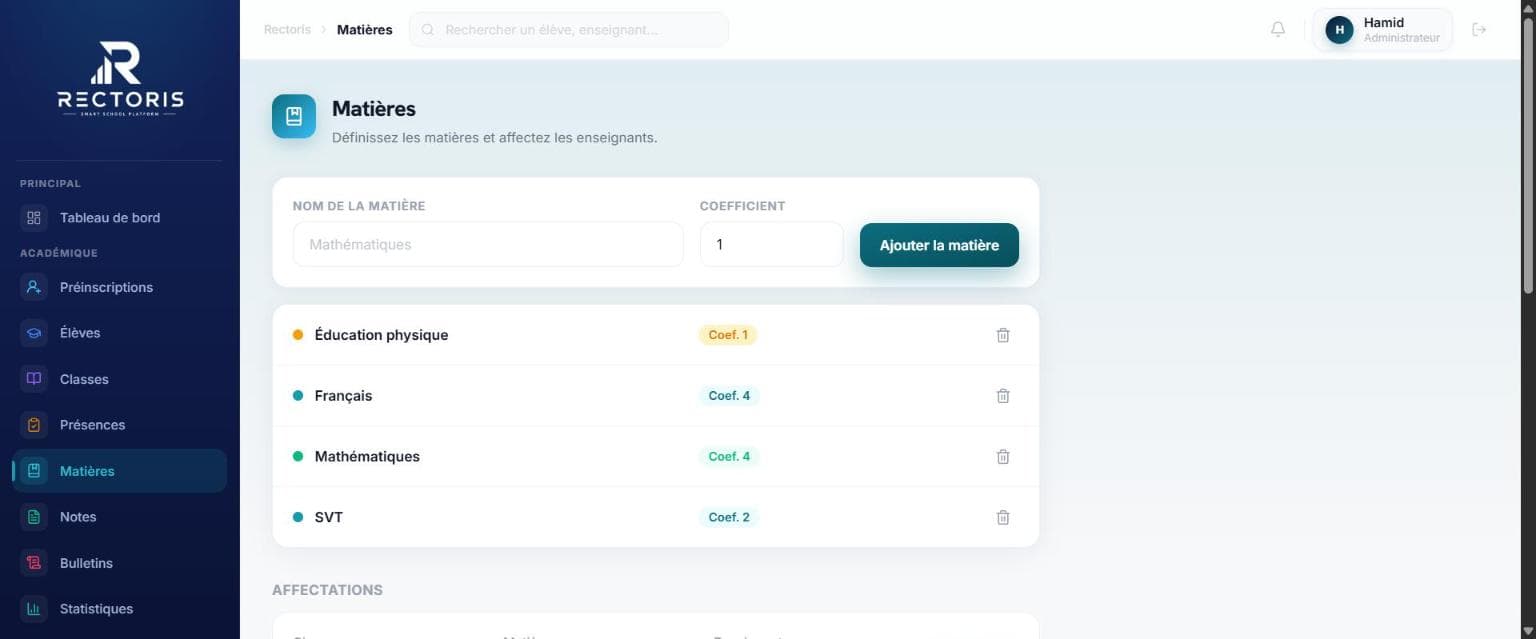The width and height of the screenshot is (1536, 639).
Task: Delete the Éducation physique subject
Action: point(1003,335)
